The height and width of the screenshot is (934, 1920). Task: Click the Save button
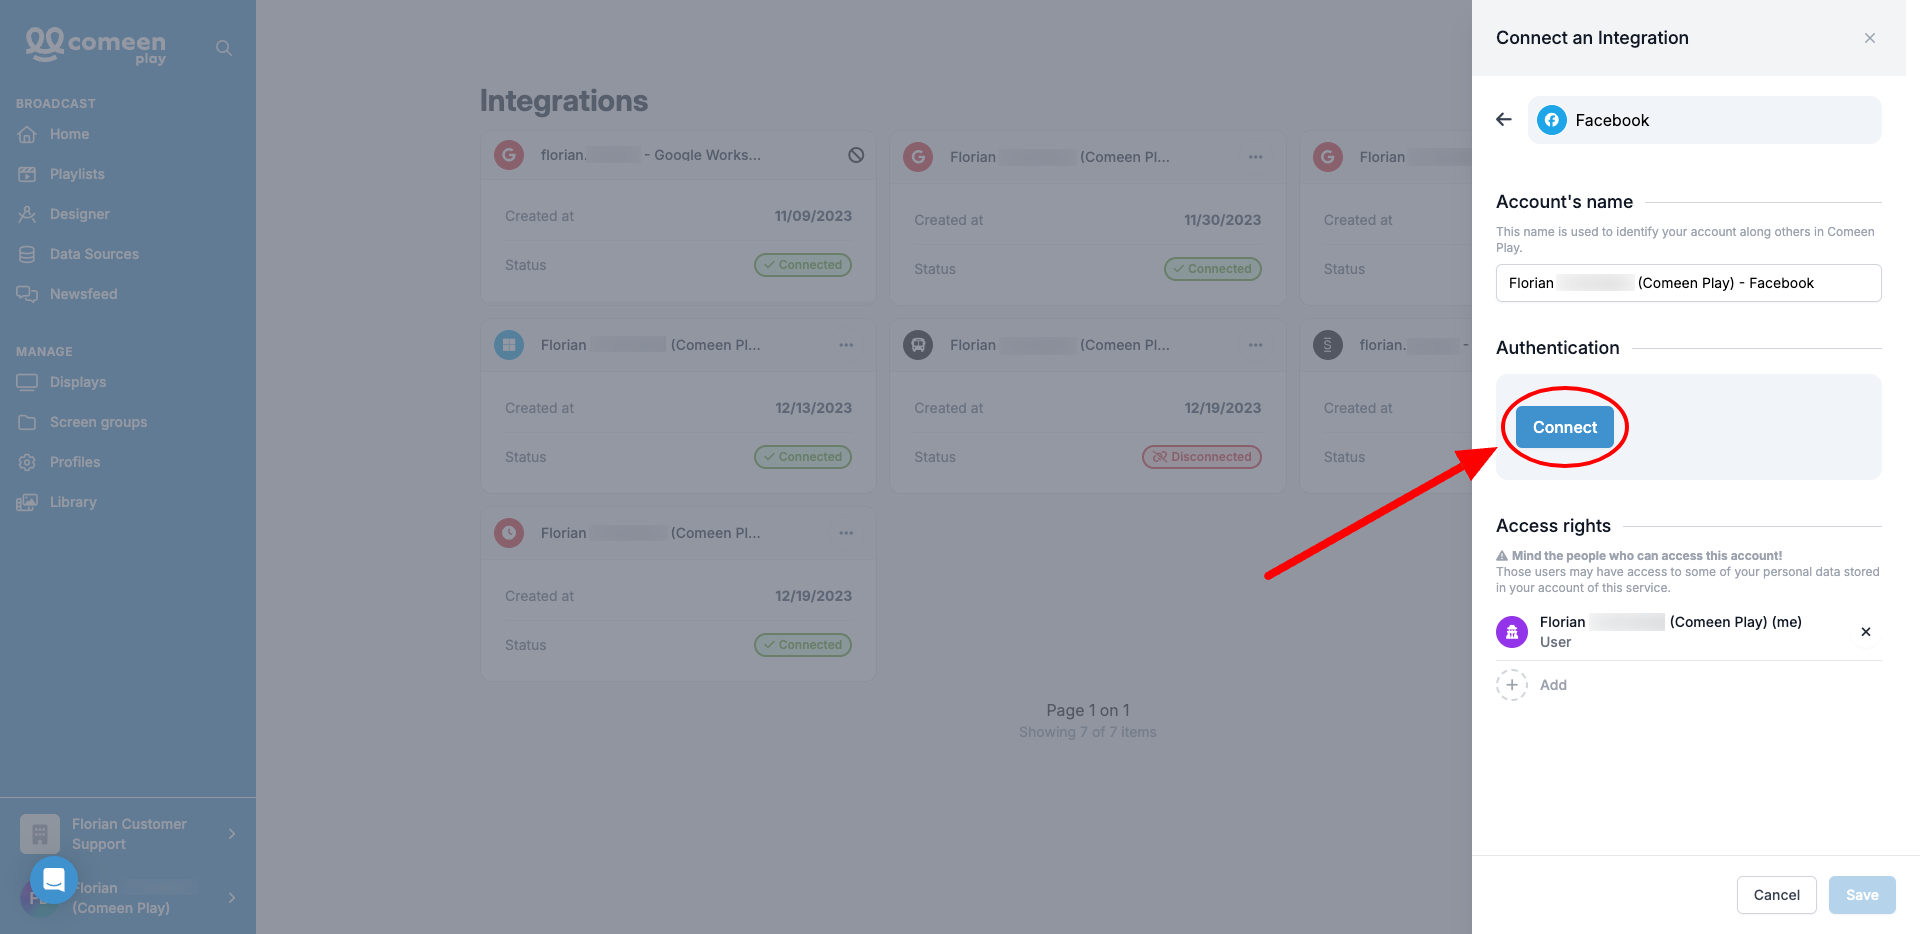point(1861,895)
